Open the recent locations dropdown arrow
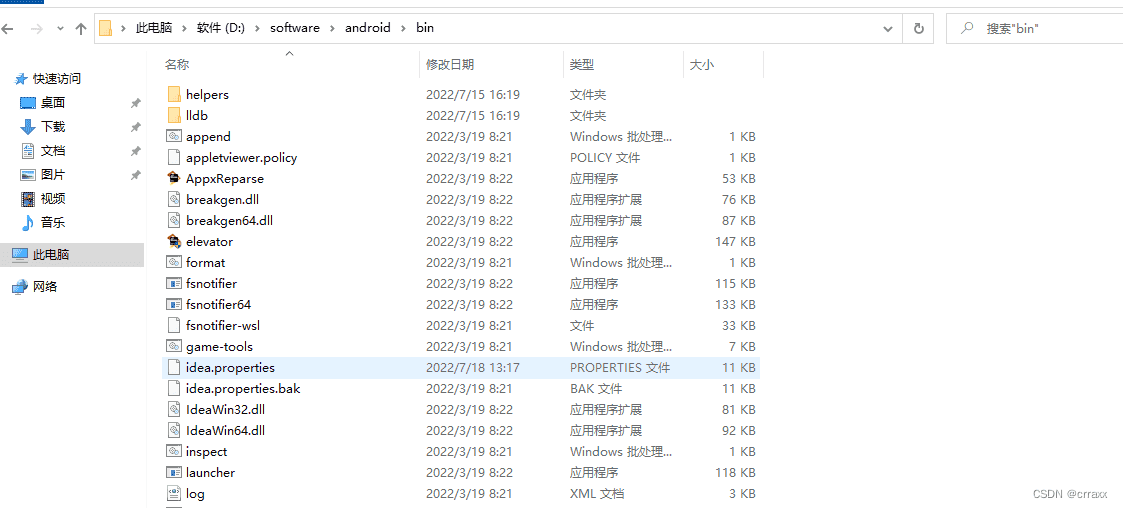1123x508 pixels. [60, 29]
